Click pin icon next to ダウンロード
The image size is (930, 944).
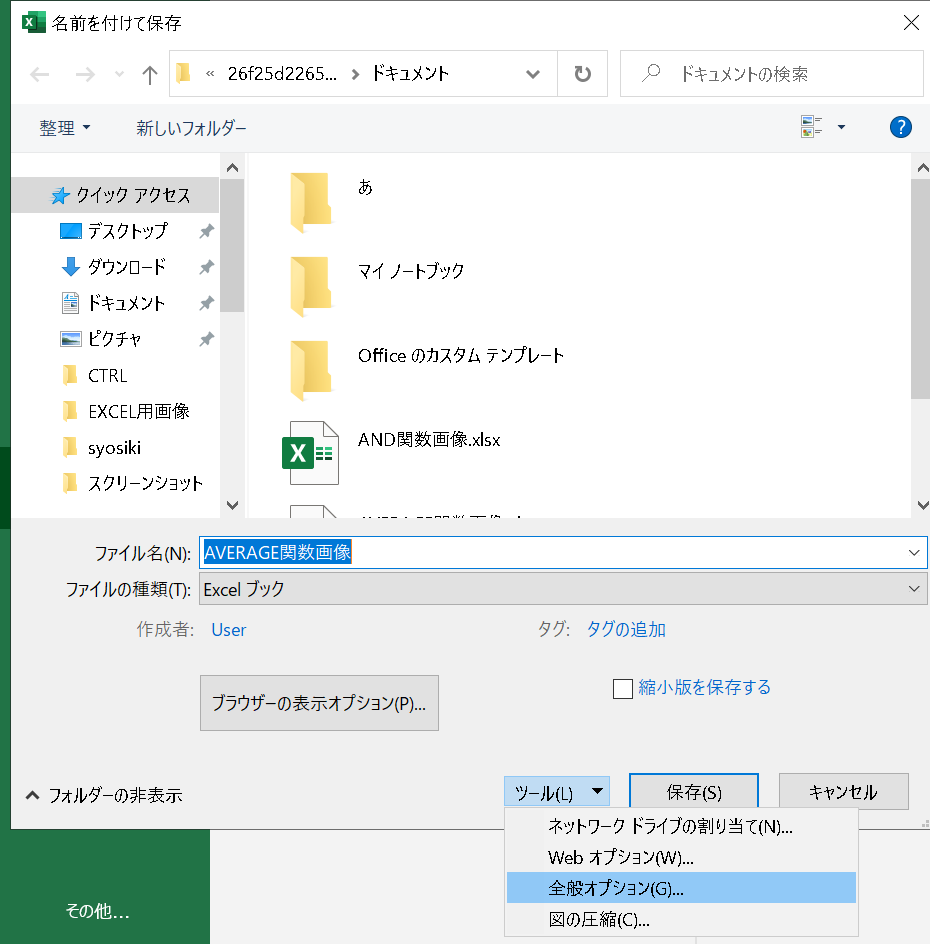point(206,267)
